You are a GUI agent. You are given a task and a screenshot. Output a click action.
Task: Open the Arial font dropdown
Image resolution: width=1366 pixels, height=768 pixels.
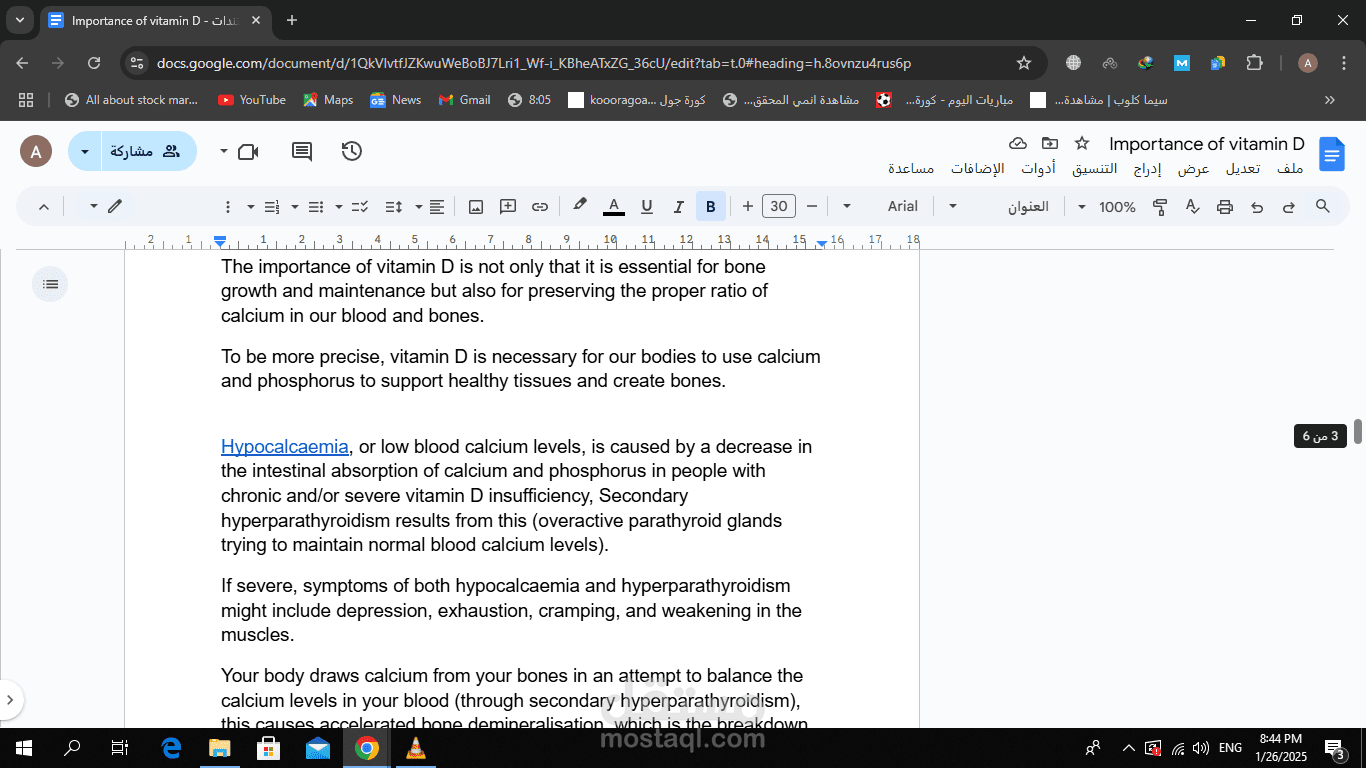point(880,207)
